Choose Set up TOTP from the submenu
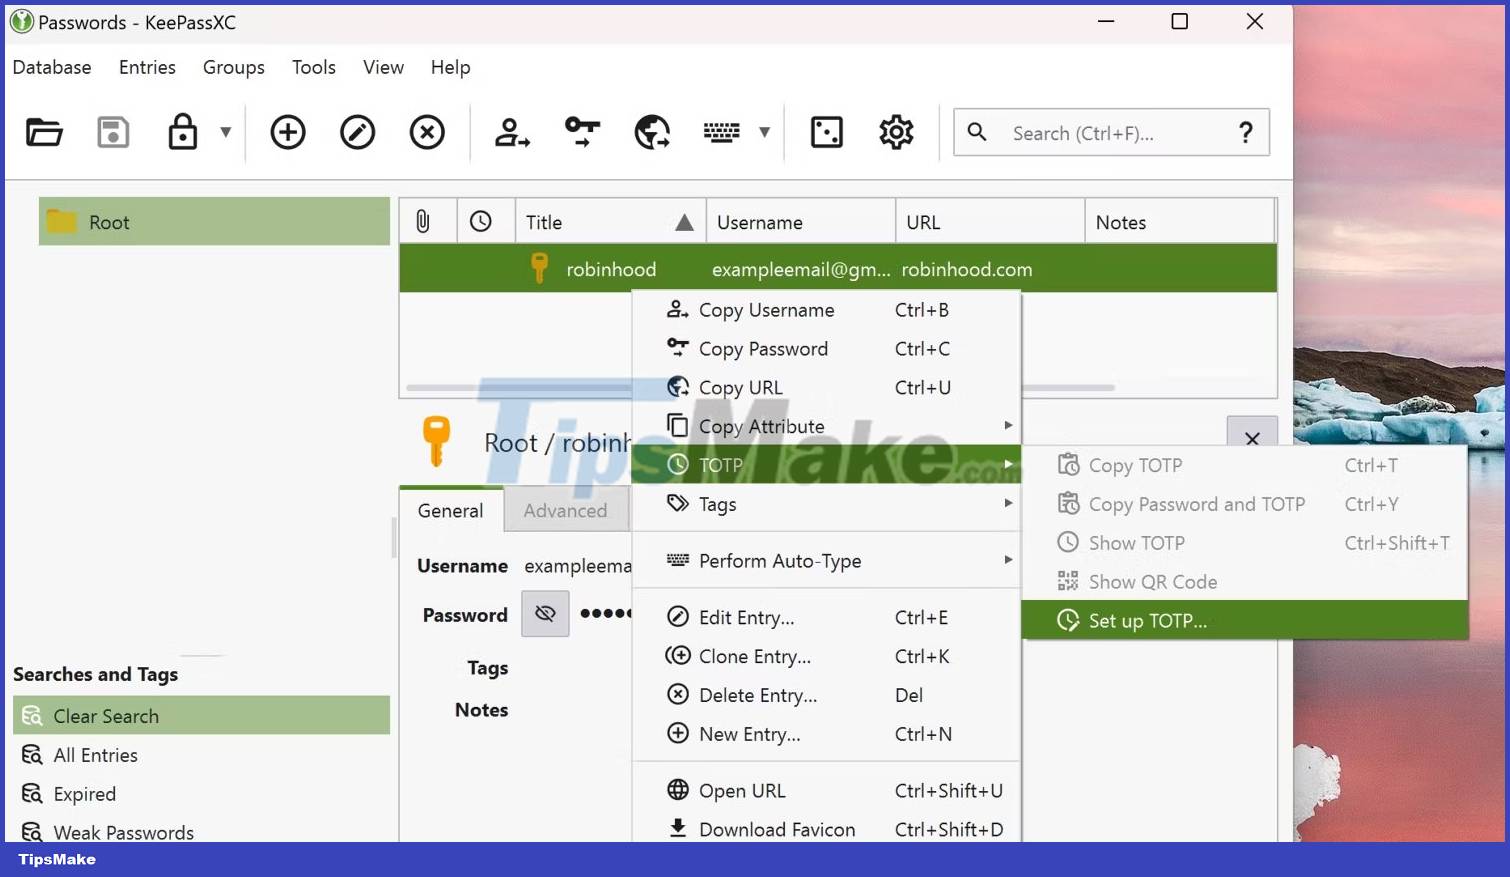The width and height of the screenshot is (1510, 877). click(x=1146, y=620)
